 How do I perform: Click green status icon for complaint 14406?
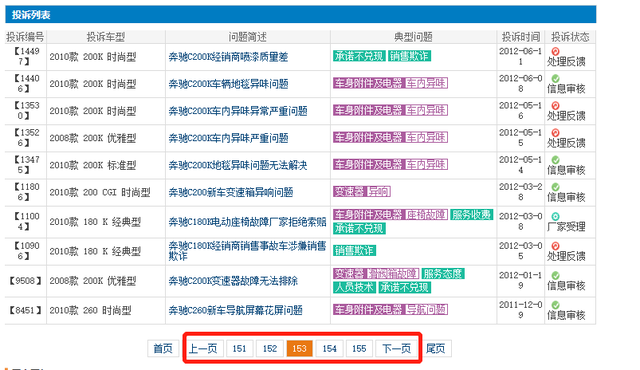pos(555,78)
